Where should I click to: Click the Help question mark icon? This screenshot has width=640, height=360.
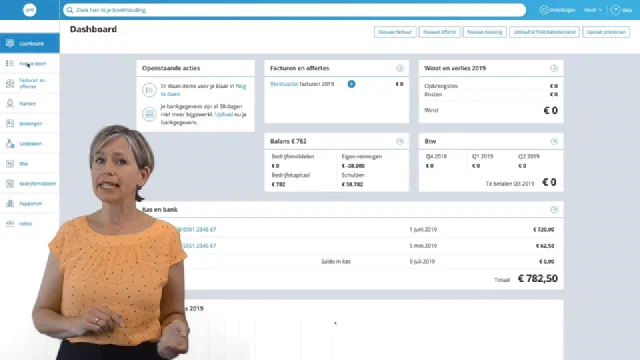point(615,10)
